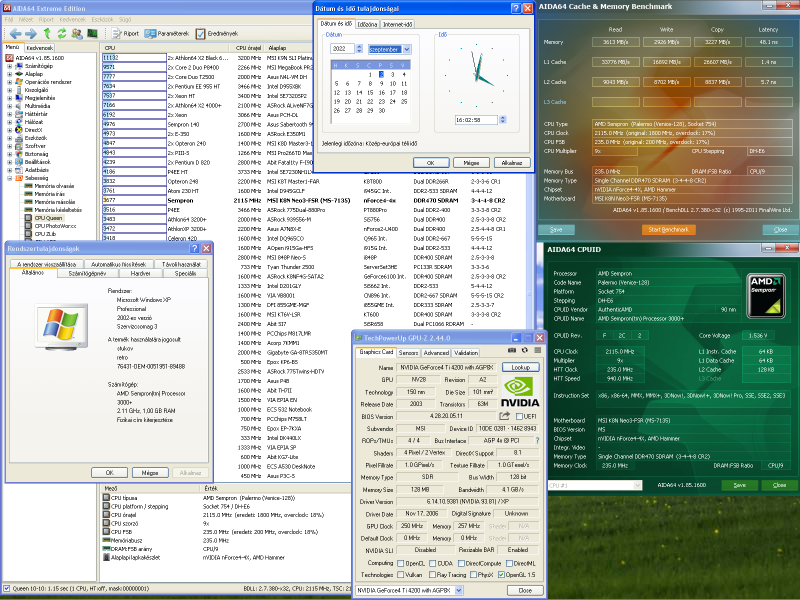Go forward with AIDA64 blue right arrow
800x600 pixels.
pyautogui.click(x=31, y=34)
